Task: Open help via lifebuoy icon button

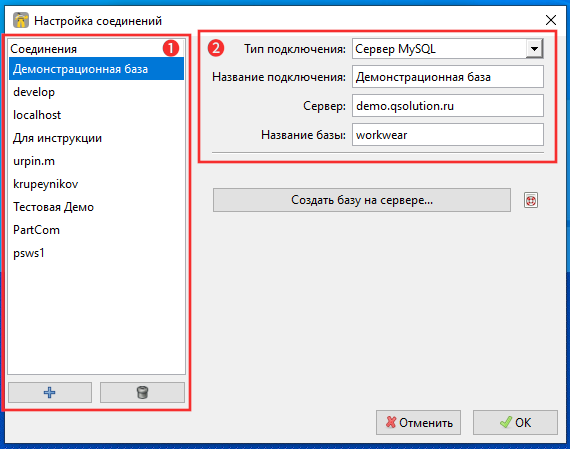Action: [x=531, y=200]
